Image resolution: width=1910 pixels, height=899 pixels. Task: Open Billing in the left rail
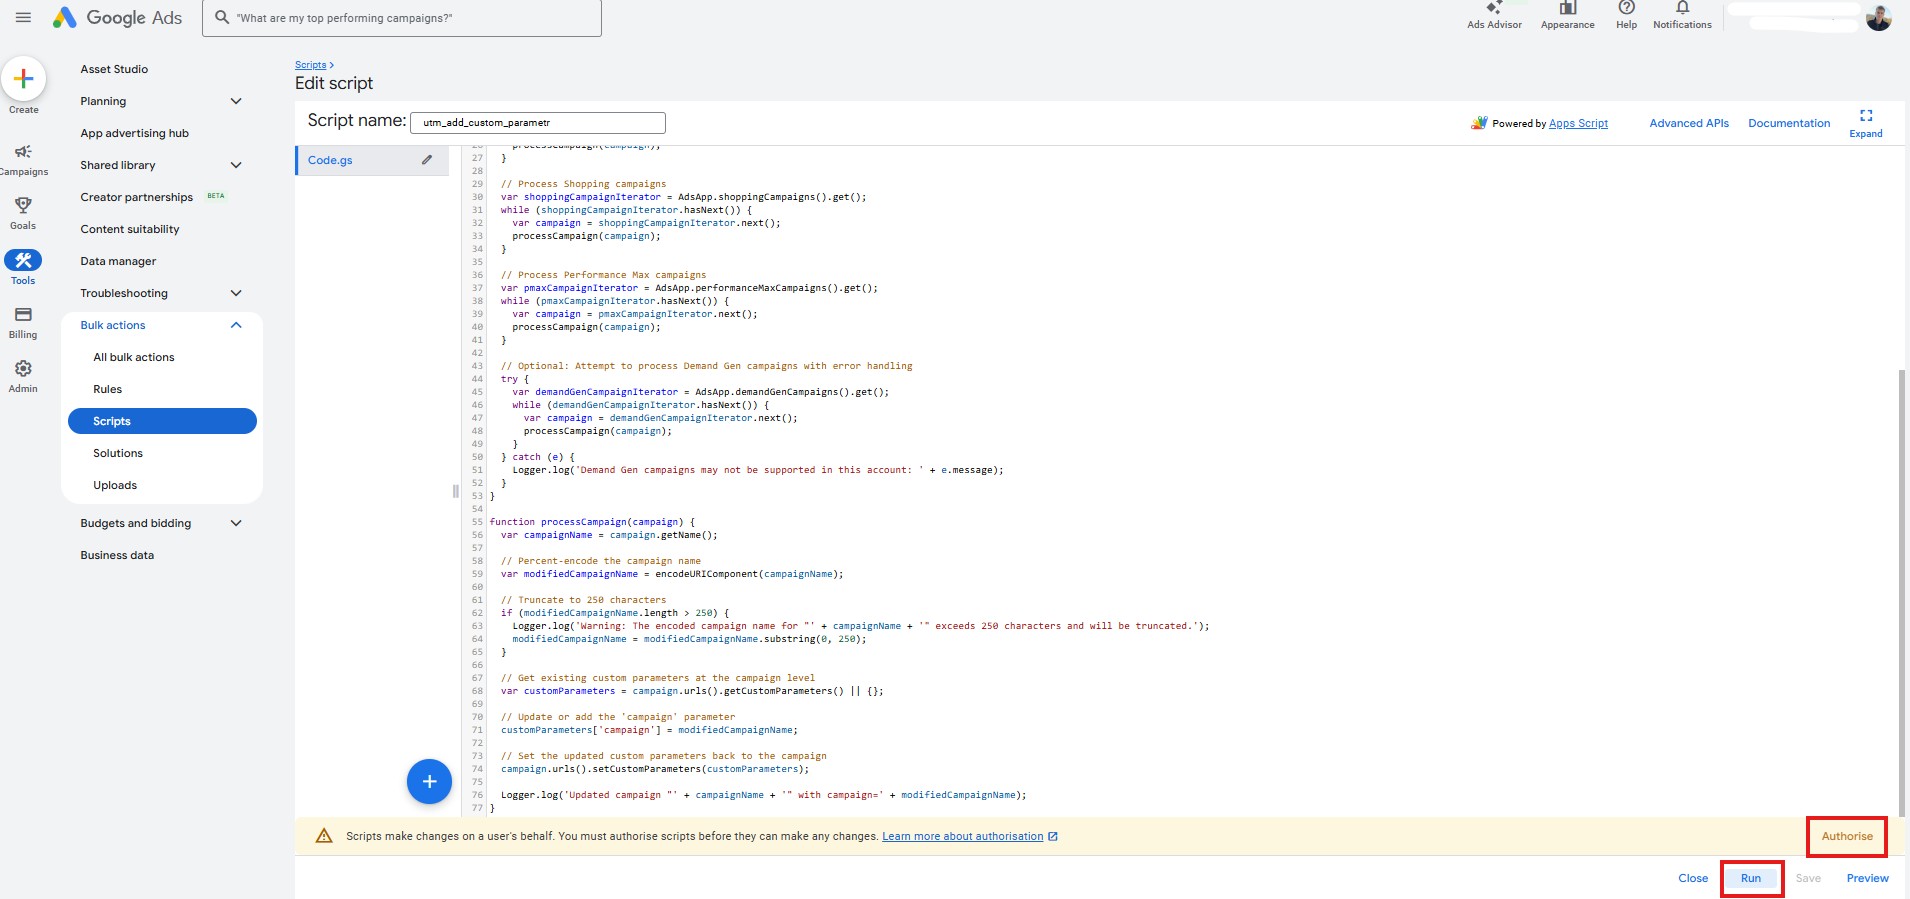point(23,316)
